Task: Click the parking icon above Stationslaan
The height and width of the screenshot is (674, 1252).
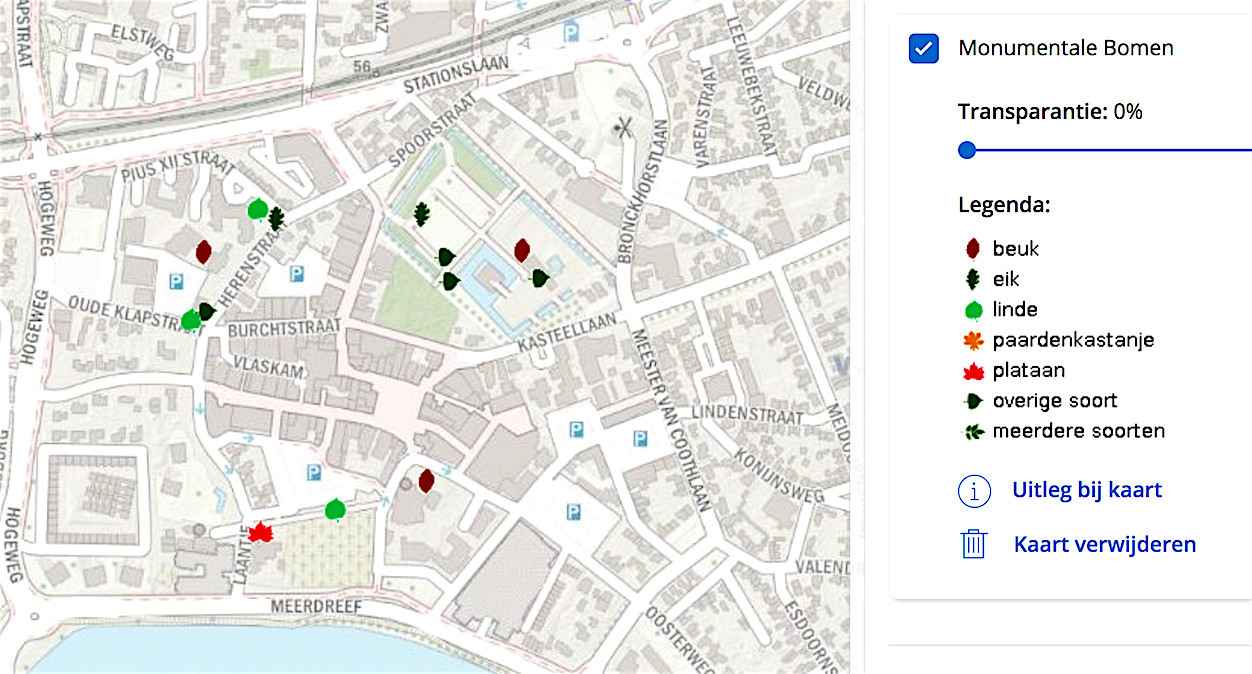Action: [571, 30]
